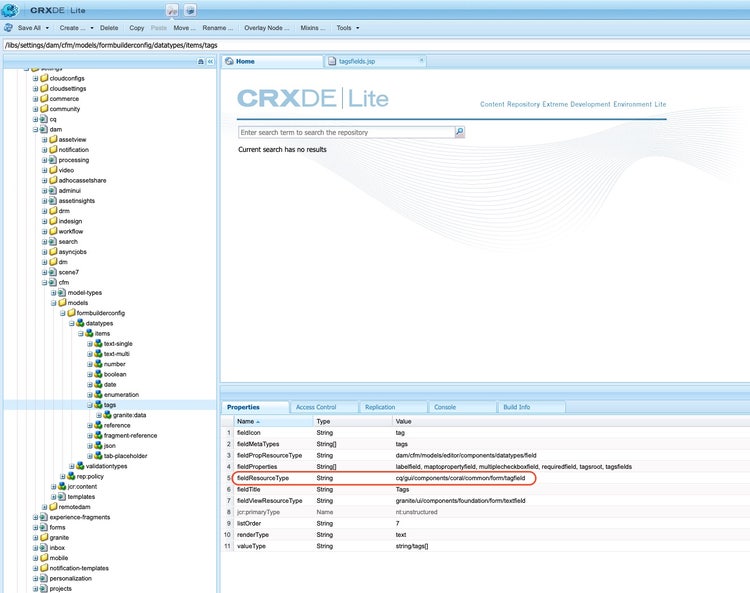Collapse the cfm tree node

[44, 283]
